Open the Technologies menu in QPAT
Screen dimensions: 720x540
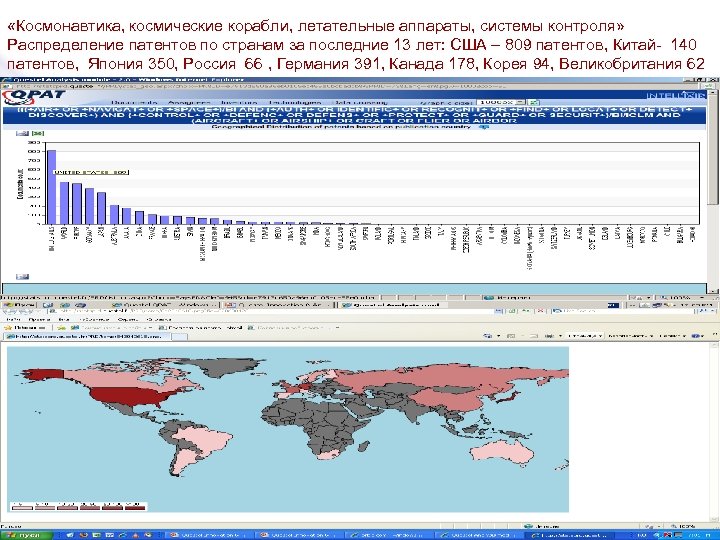[295, 103]
